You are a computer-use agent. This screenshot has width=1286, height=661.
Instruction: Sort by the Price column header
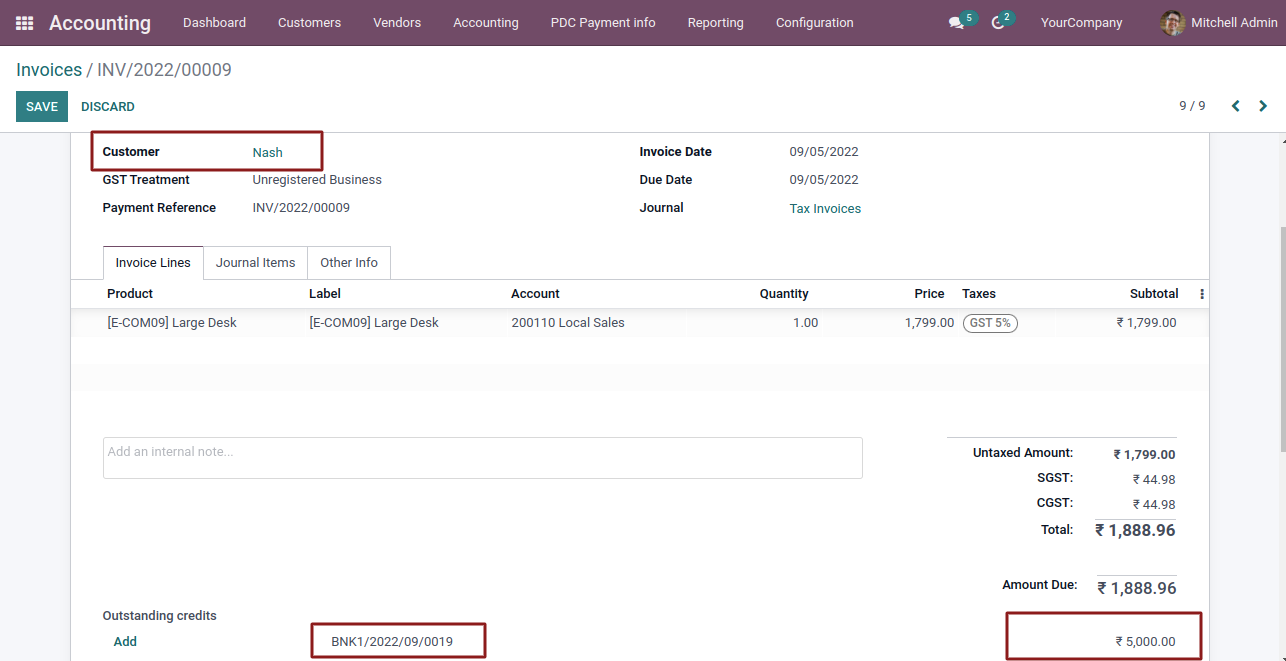929,294
